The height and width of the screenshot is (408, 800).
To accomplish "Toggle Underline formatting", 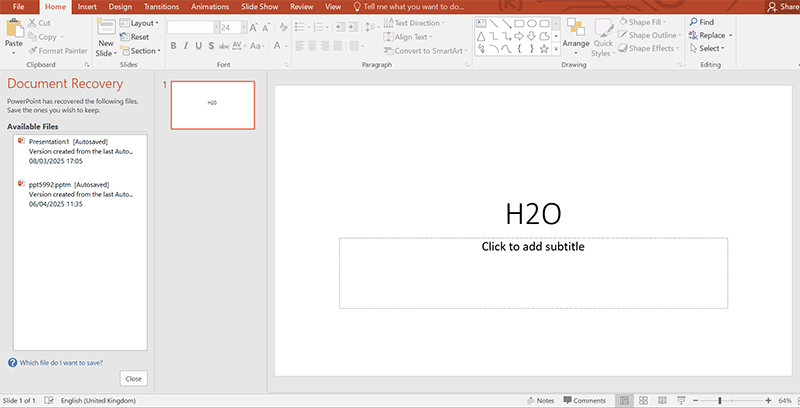I will pyautogui.click(x=198, y=46).
